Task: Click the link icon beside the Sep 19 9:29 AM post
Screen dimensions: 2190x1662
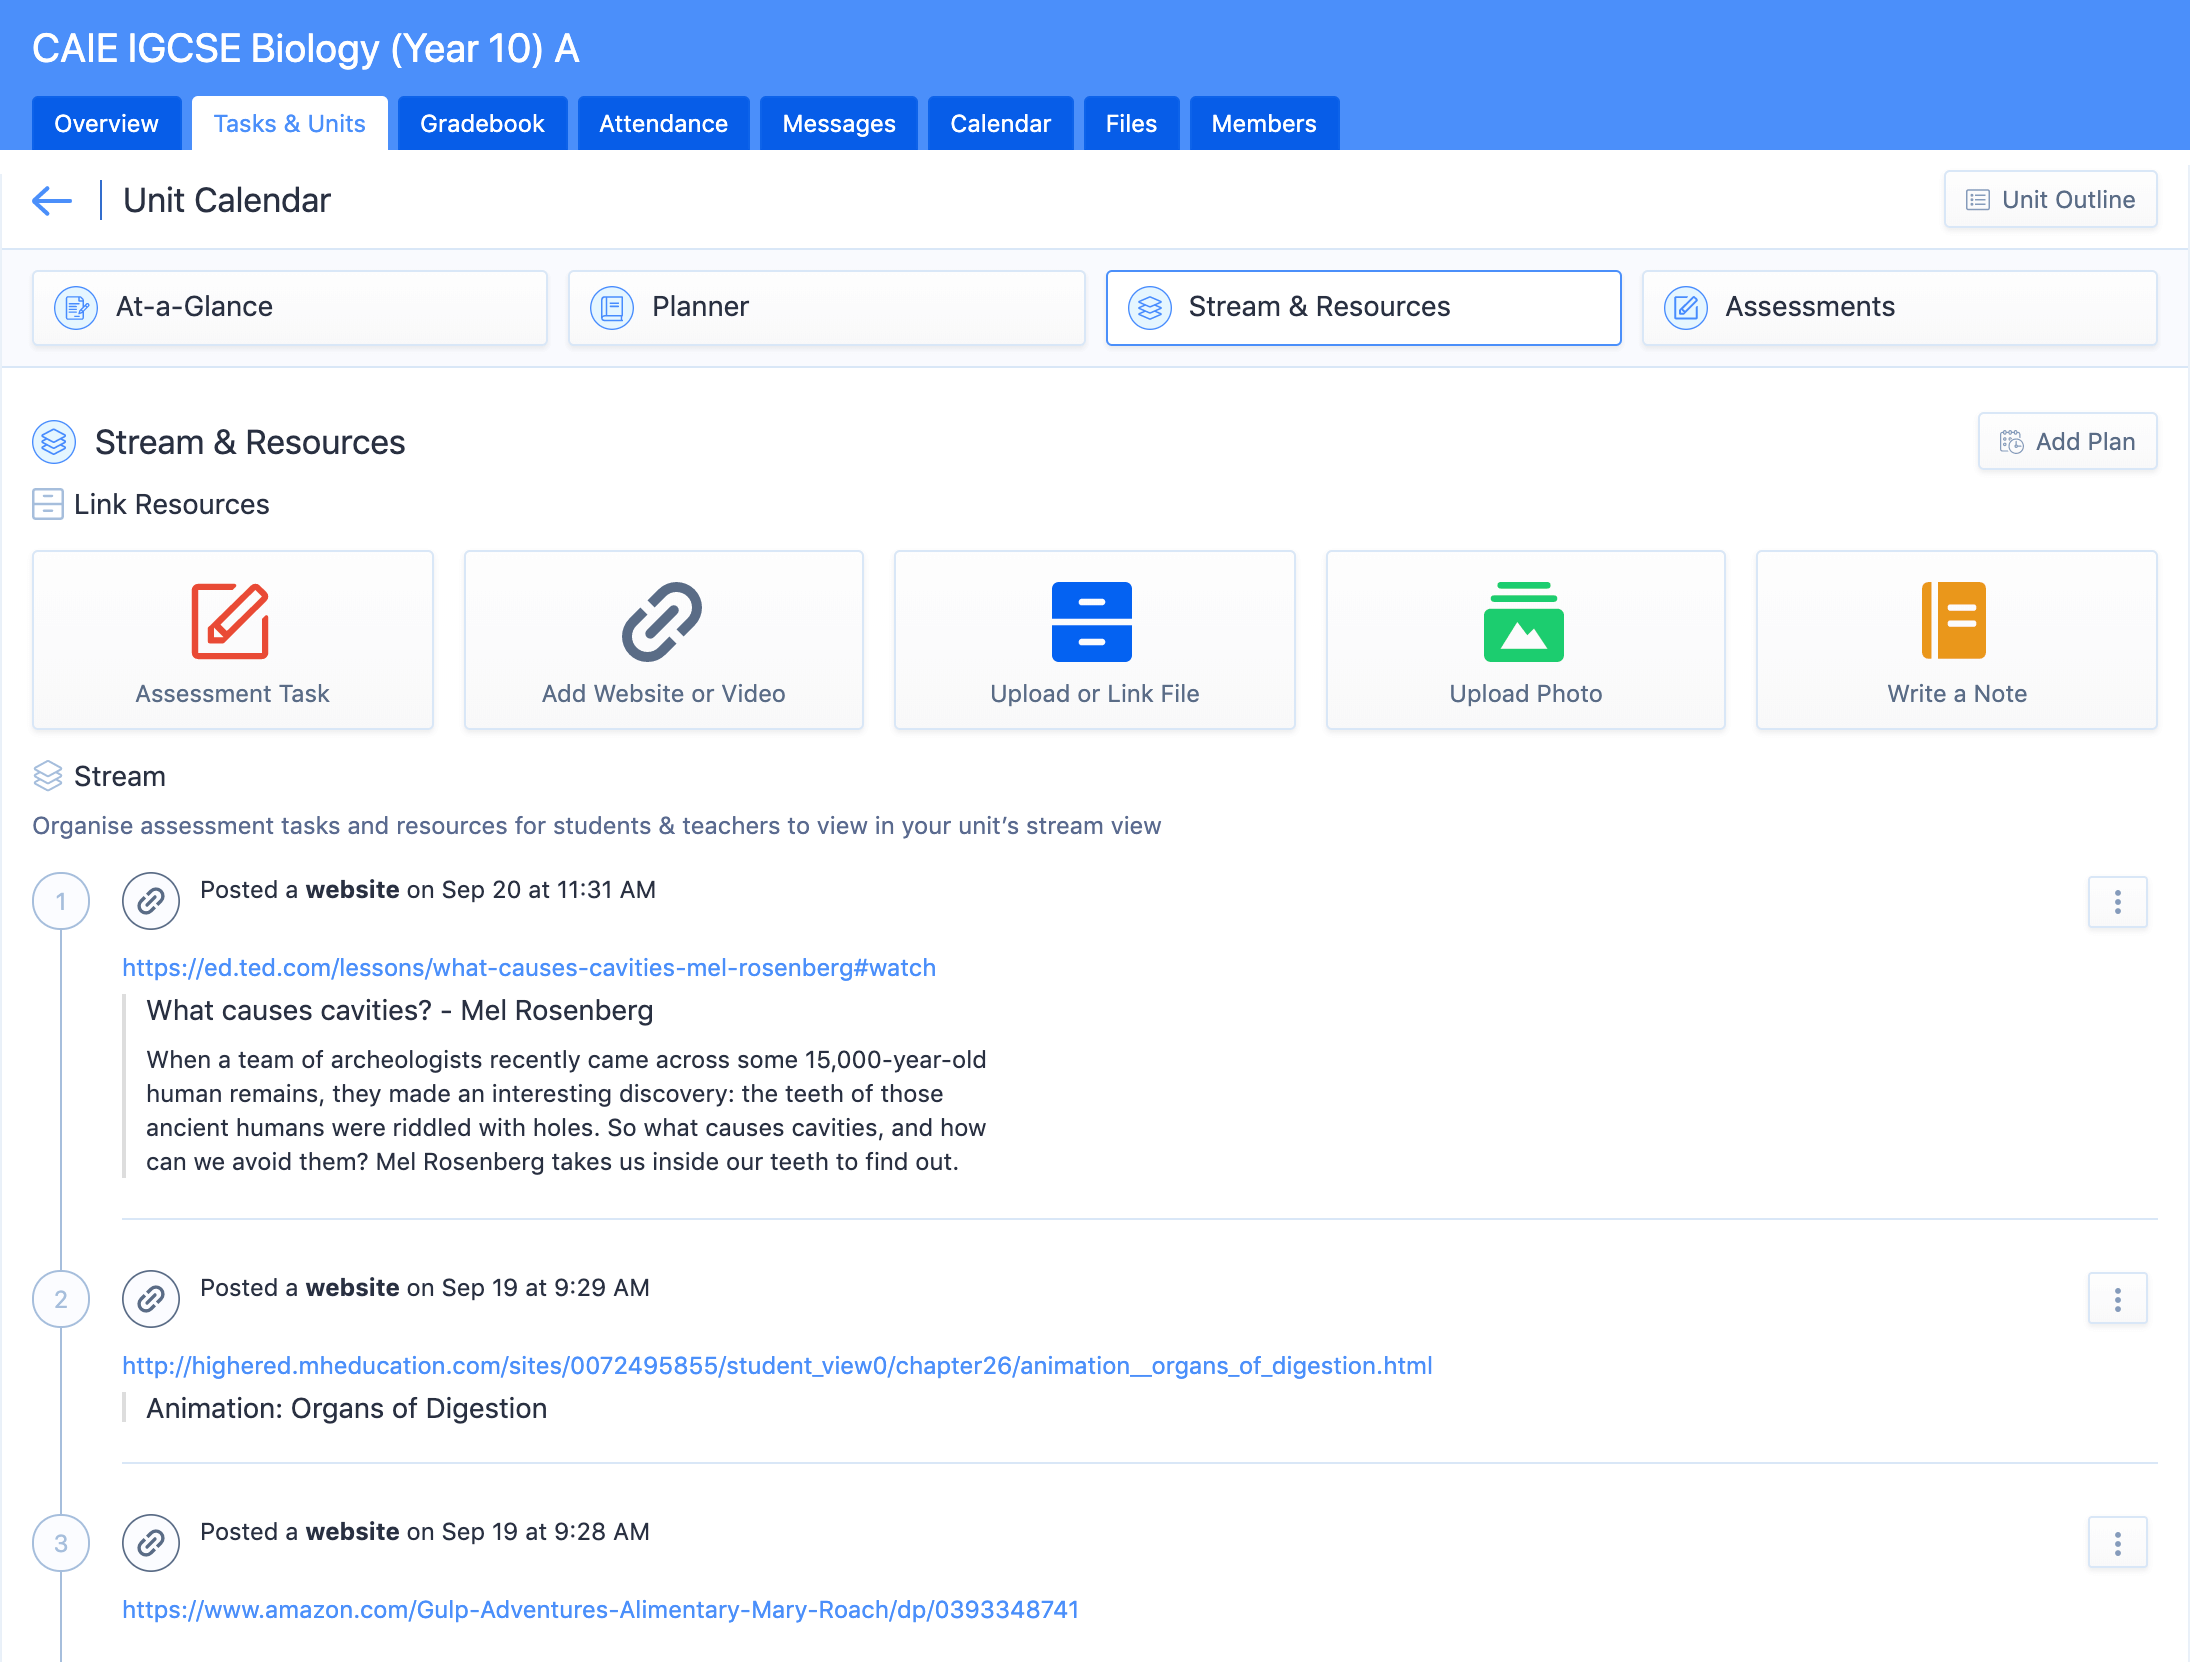Action: point(151,1299)
